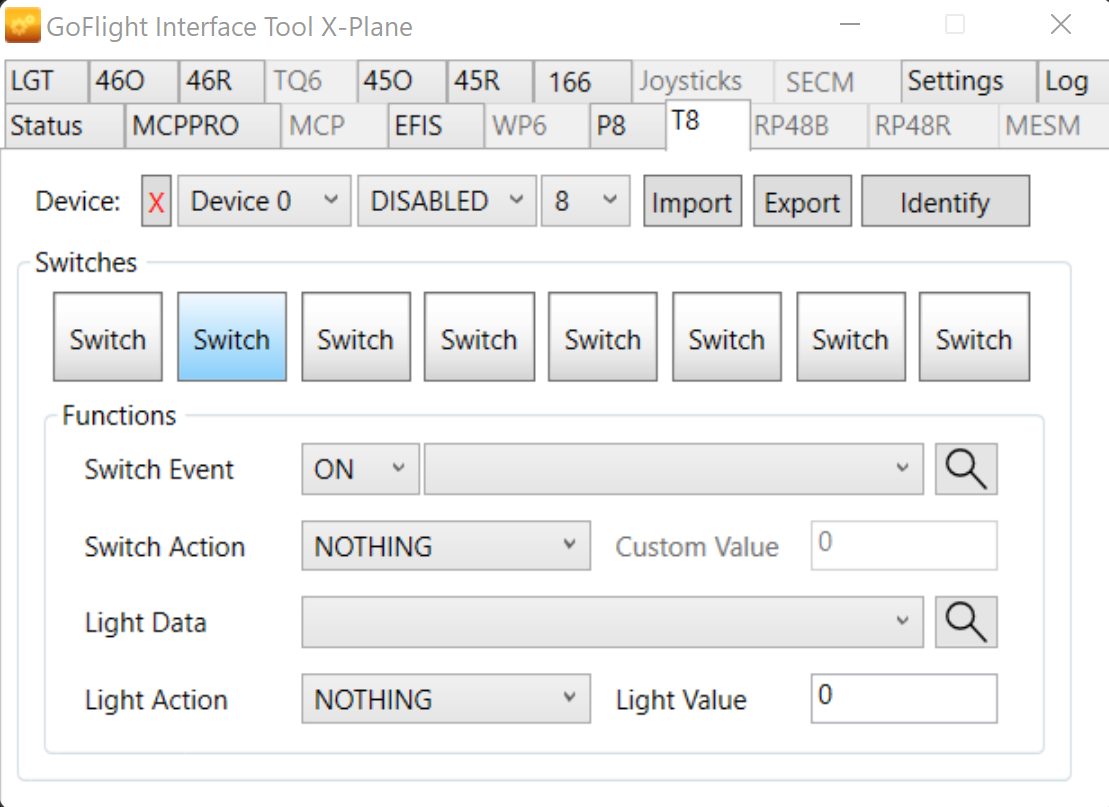Select the TQ6 tab

click(x=310, y=81)
